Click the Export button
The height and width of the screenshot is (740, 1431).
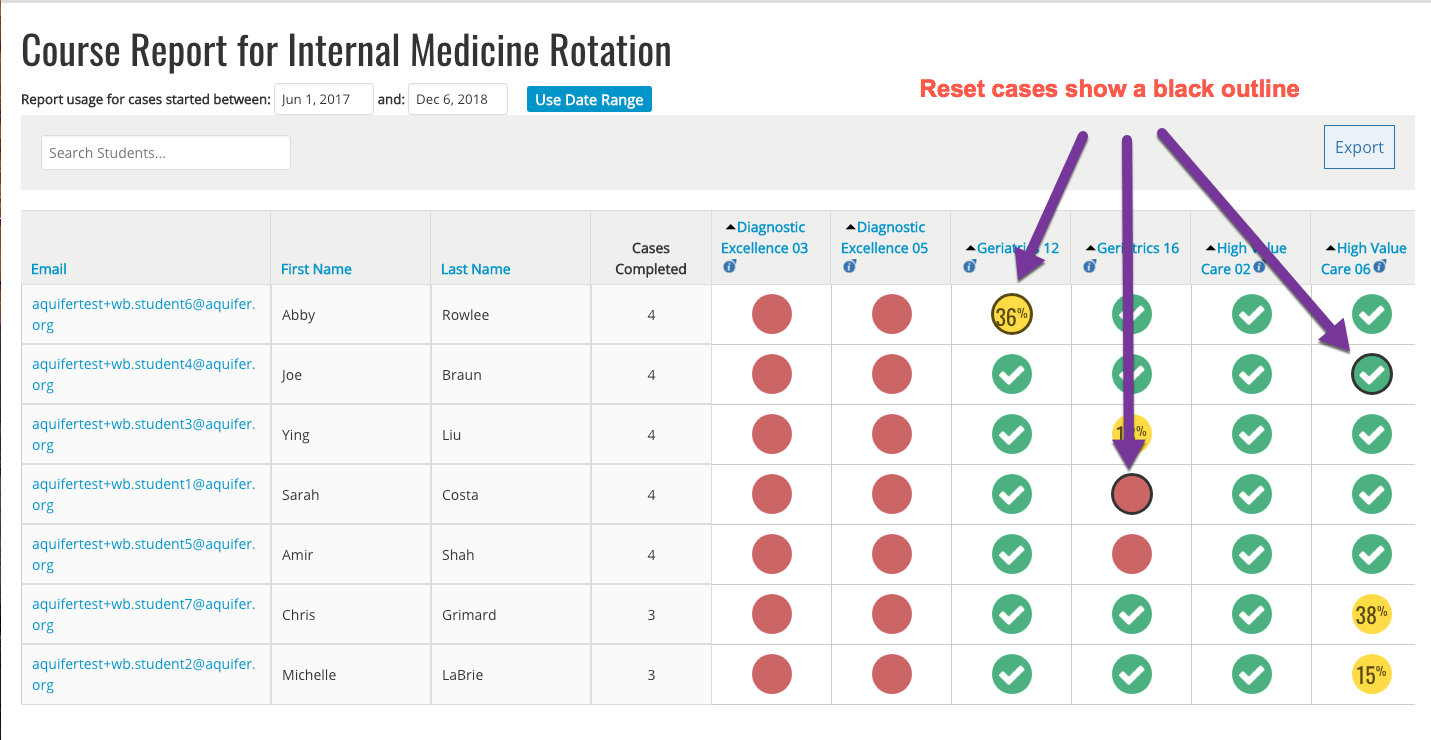1359,147
